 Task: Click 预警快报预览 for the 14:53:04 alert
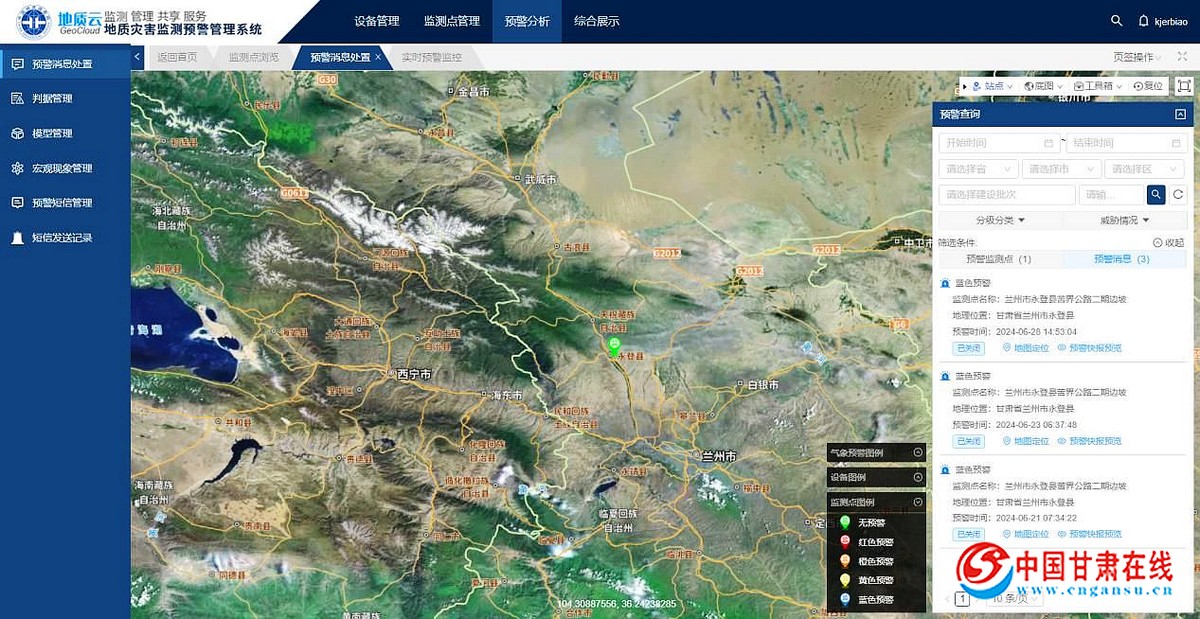tap(1089, 348)
